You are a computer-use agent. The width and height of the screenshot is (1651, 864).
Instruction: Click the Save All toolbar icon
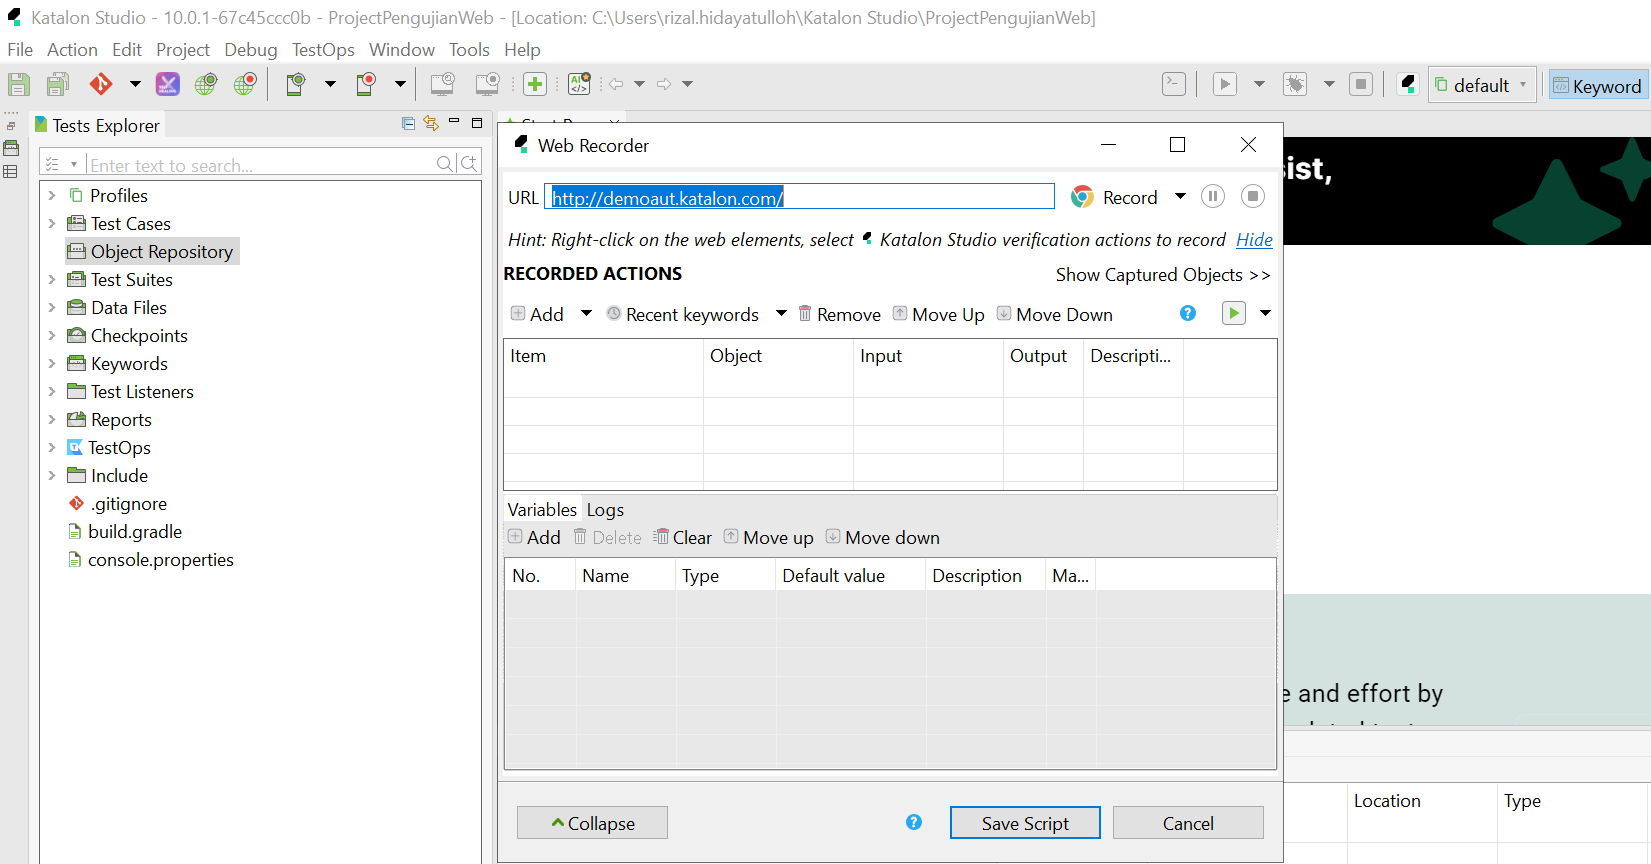coord(58,85)
